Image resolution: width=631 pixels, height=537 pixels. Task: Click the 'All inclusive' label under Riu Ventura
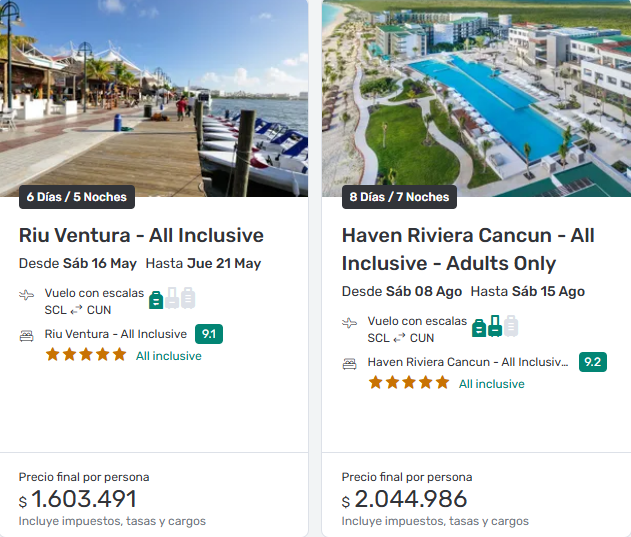click(x=169, y=356)
